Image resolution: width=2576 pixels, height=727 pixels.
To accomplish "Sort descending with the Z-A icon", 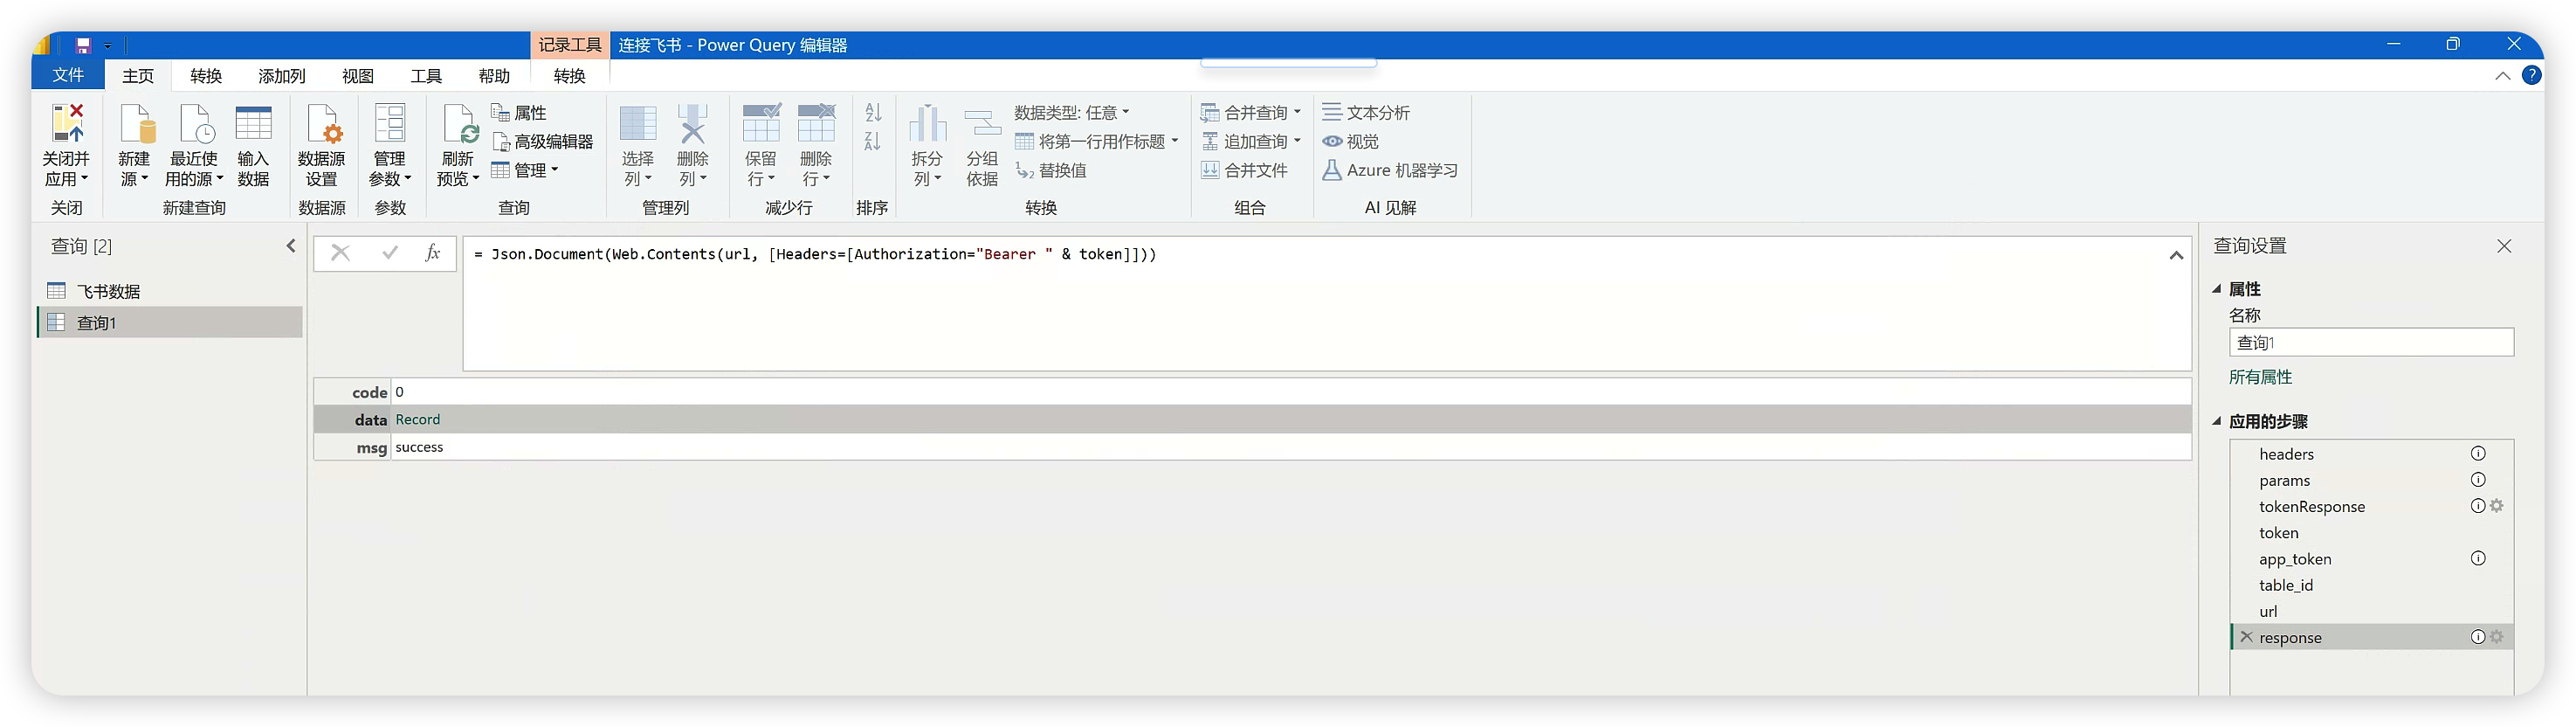I will [x=873, y=141].
